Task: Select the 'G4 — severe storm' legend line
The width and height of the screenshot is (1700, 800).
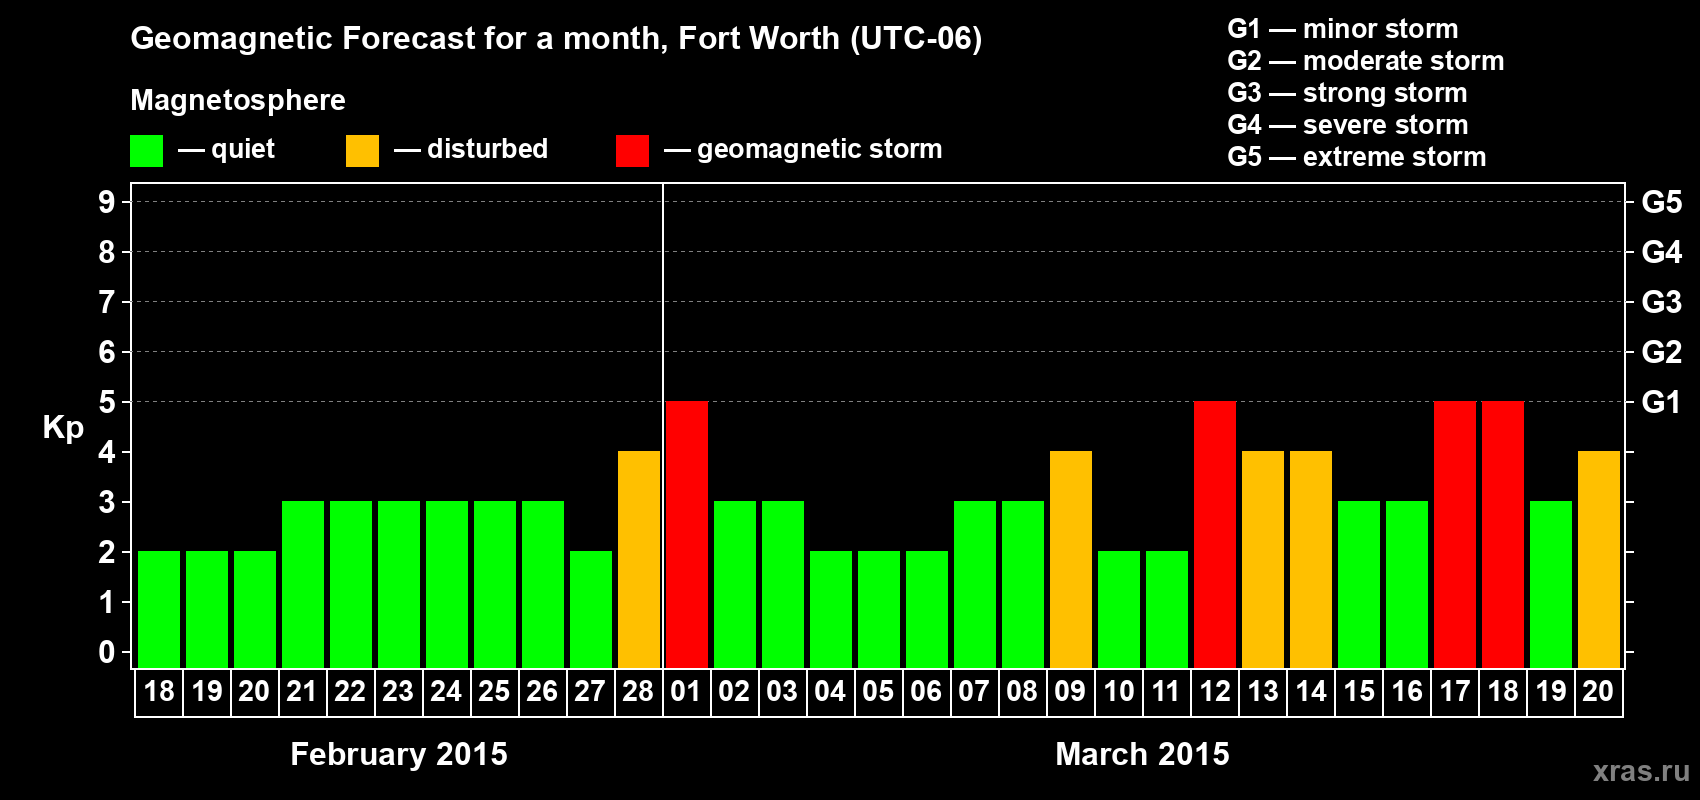Action: tap(1347, 125)
